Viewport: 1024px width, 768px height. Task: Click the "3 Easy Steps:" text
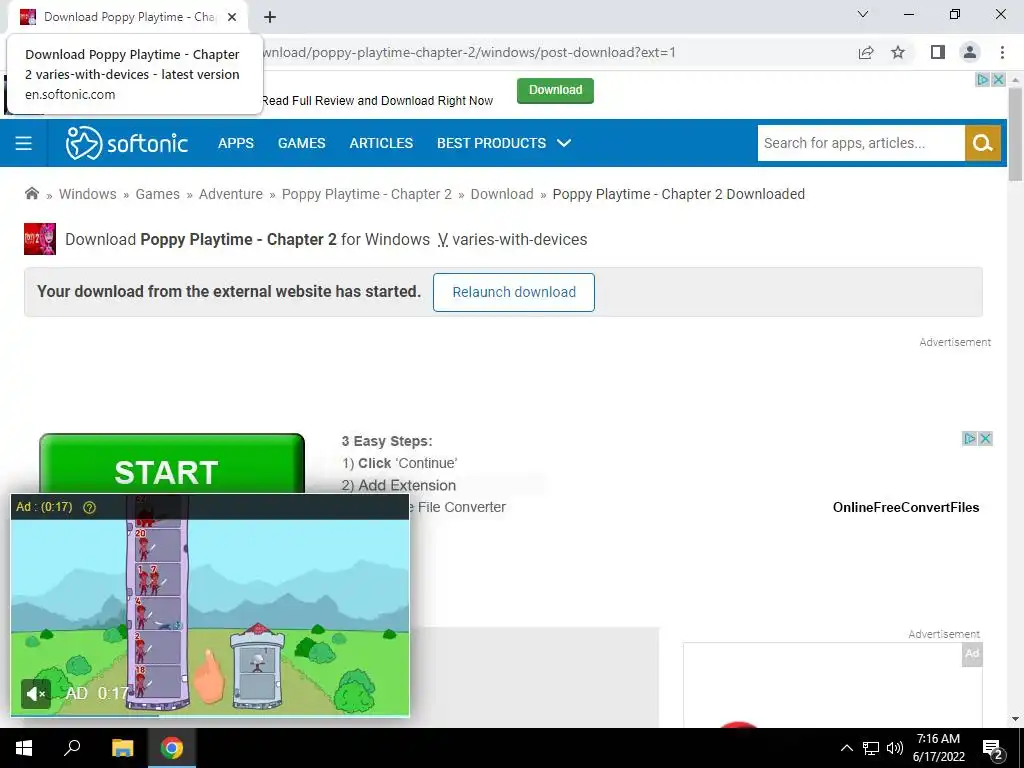coord(387,441)
